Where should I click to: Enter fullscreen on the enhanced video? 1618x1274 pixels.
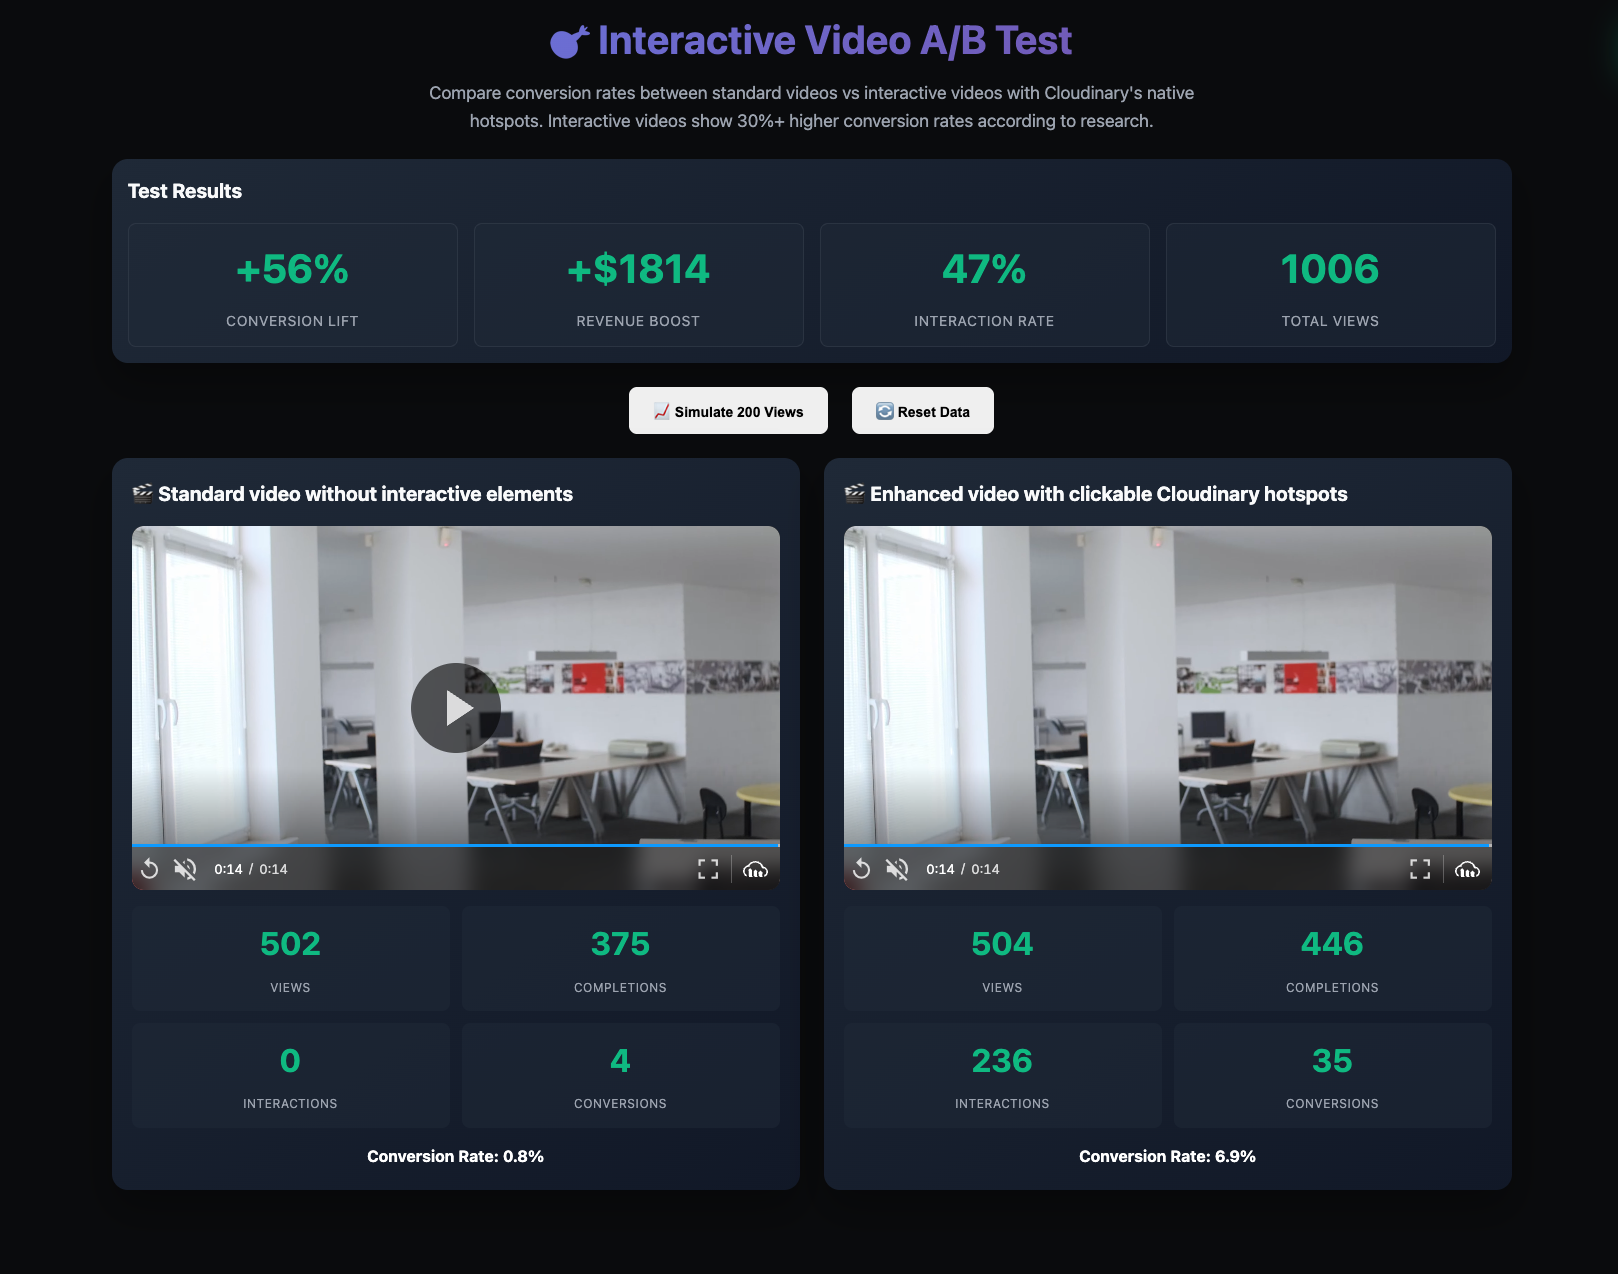point(1420,869)
